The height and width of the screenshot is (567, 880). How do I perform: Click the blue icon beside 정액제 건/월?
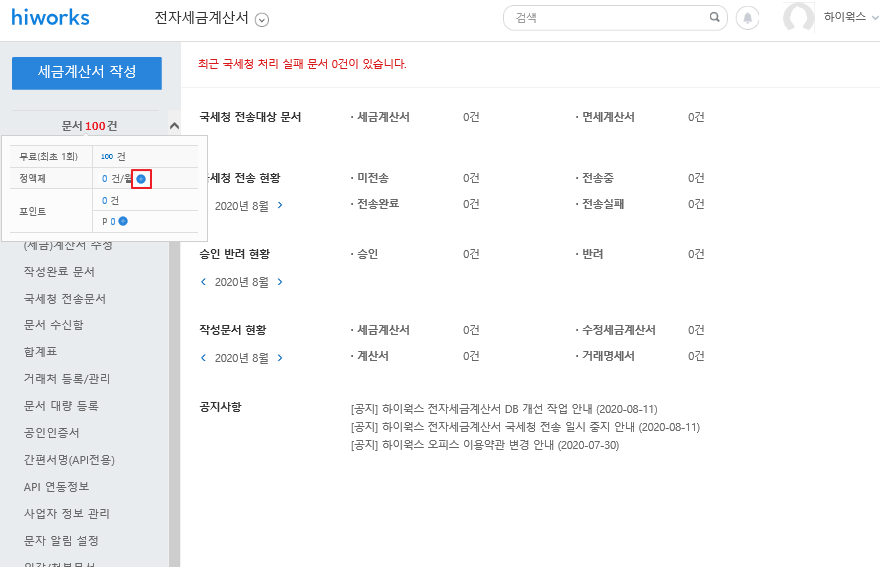(x=141, y=179)
